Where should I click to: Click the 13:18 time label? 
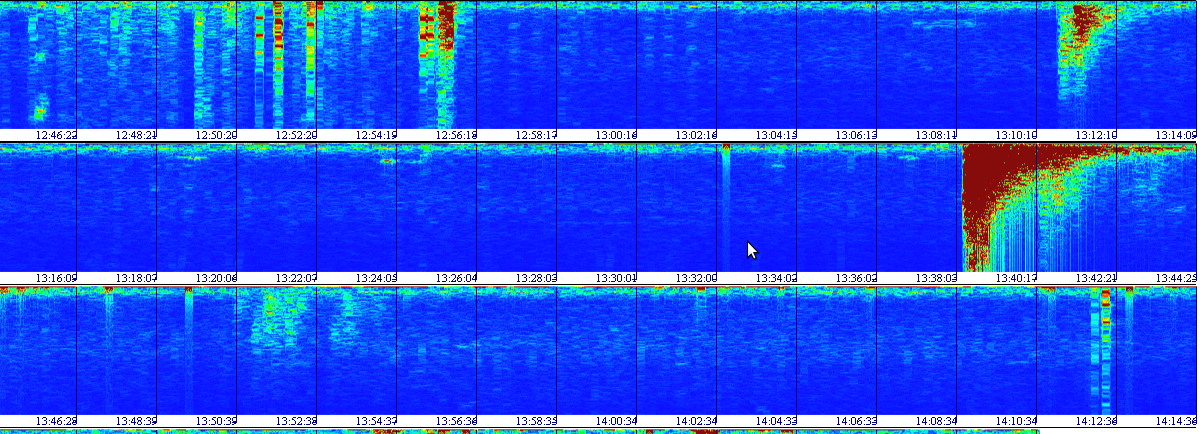136,278
